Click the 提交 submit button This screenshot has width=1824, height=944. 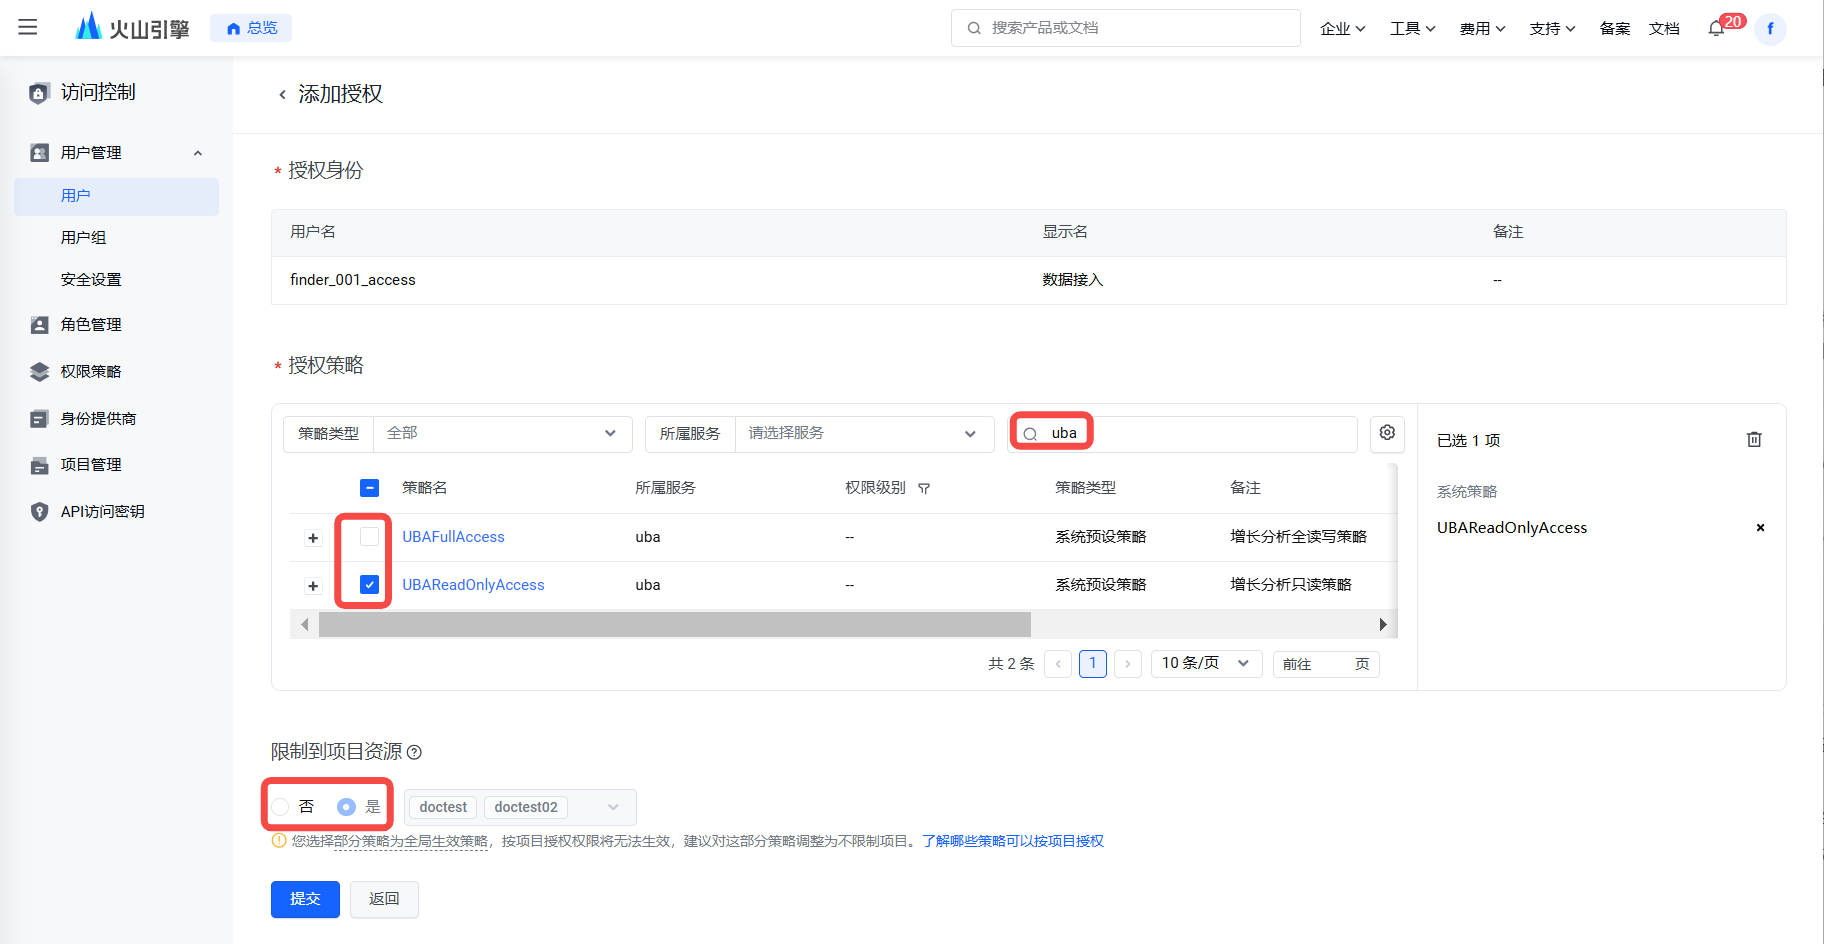point(305,899)
